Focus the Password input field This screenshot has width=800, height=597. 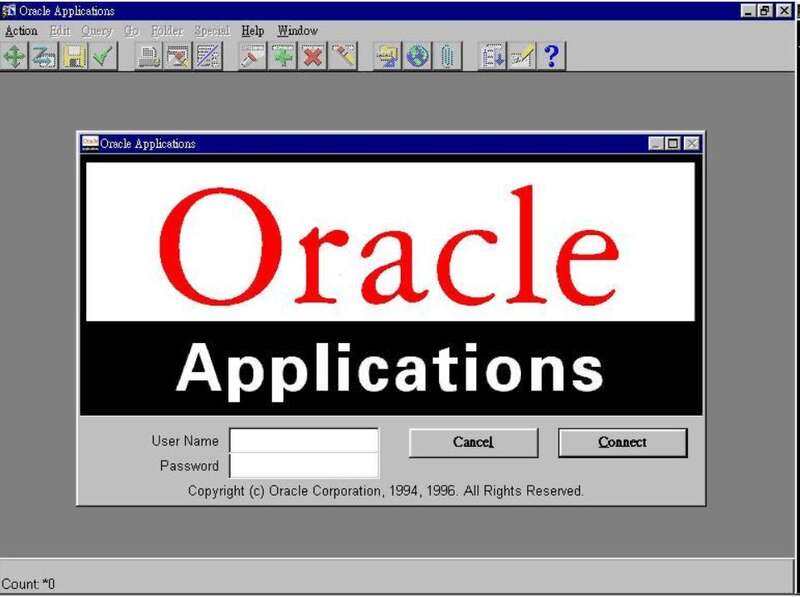[x=304, y=465]
